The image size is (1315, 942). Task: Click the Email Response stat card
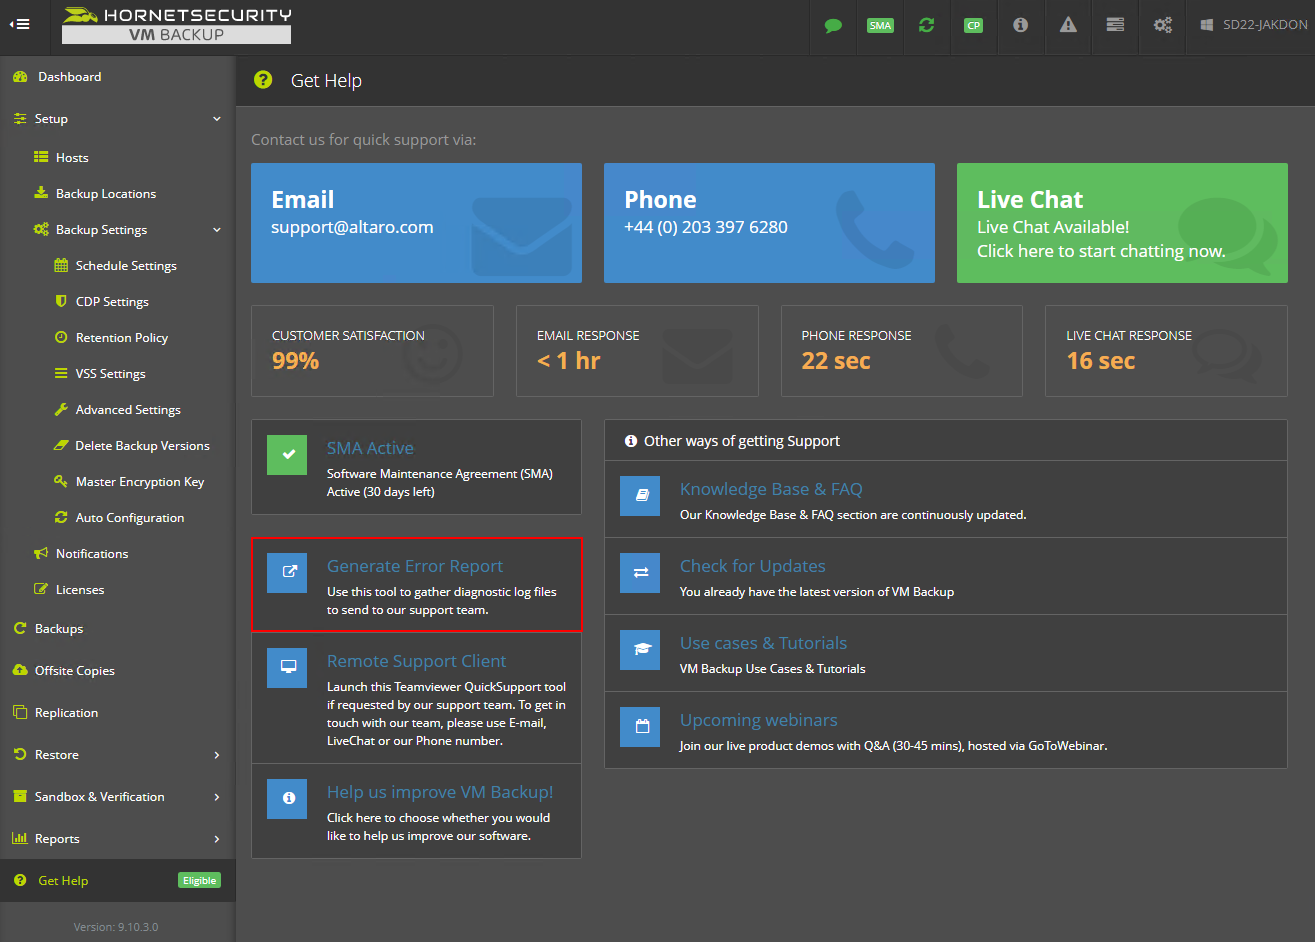637,351
